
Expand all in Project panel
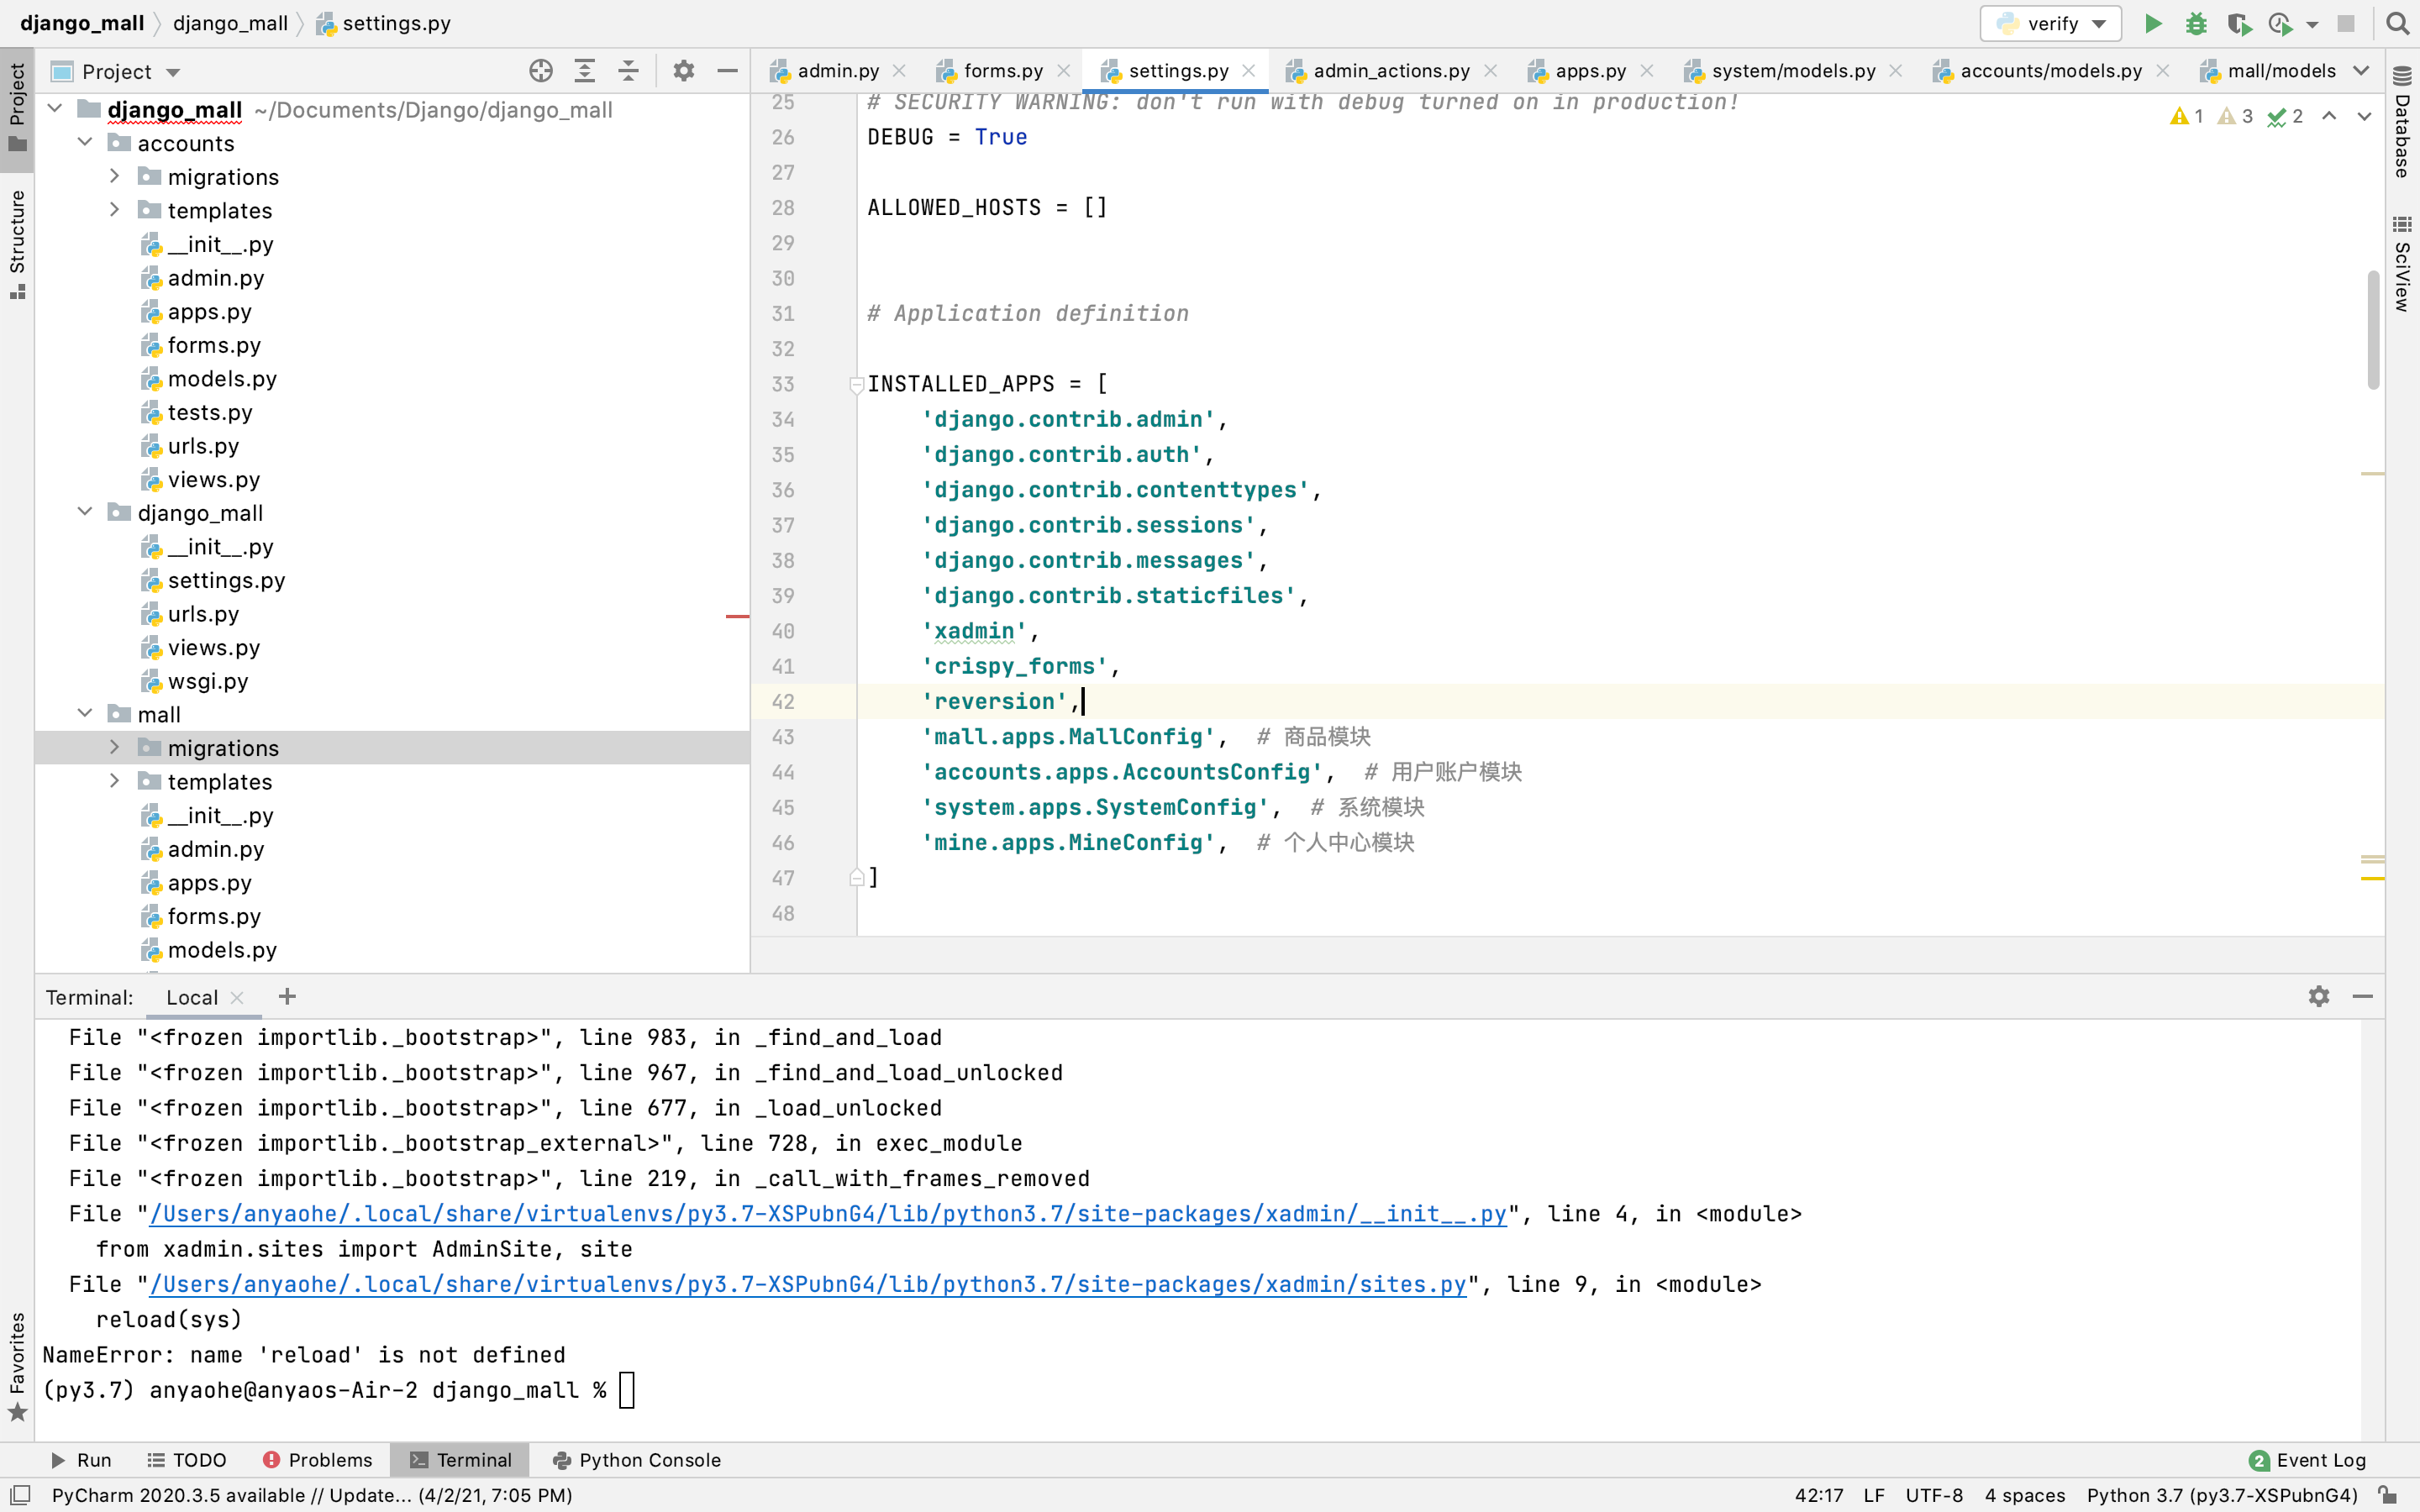(585, 71)
